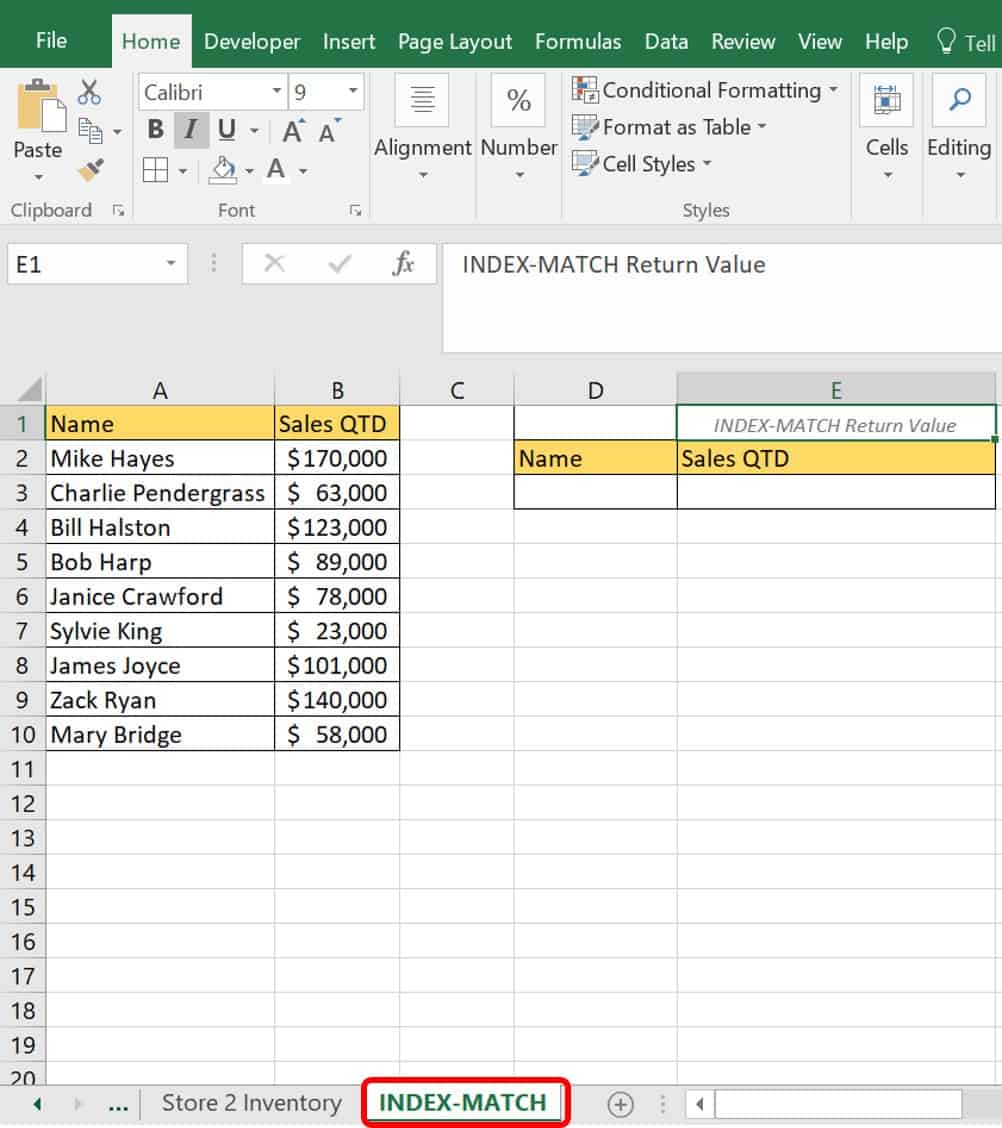Switch to the Insert tab
1002x1128 pixels.
pyautogui.click(x=349, y=42)
